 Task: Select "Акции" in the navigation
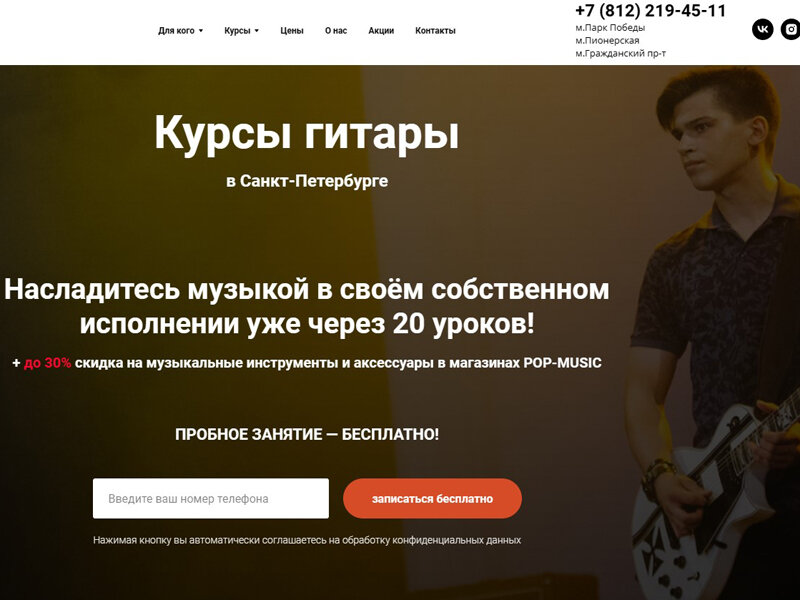[x=381, y=31]
